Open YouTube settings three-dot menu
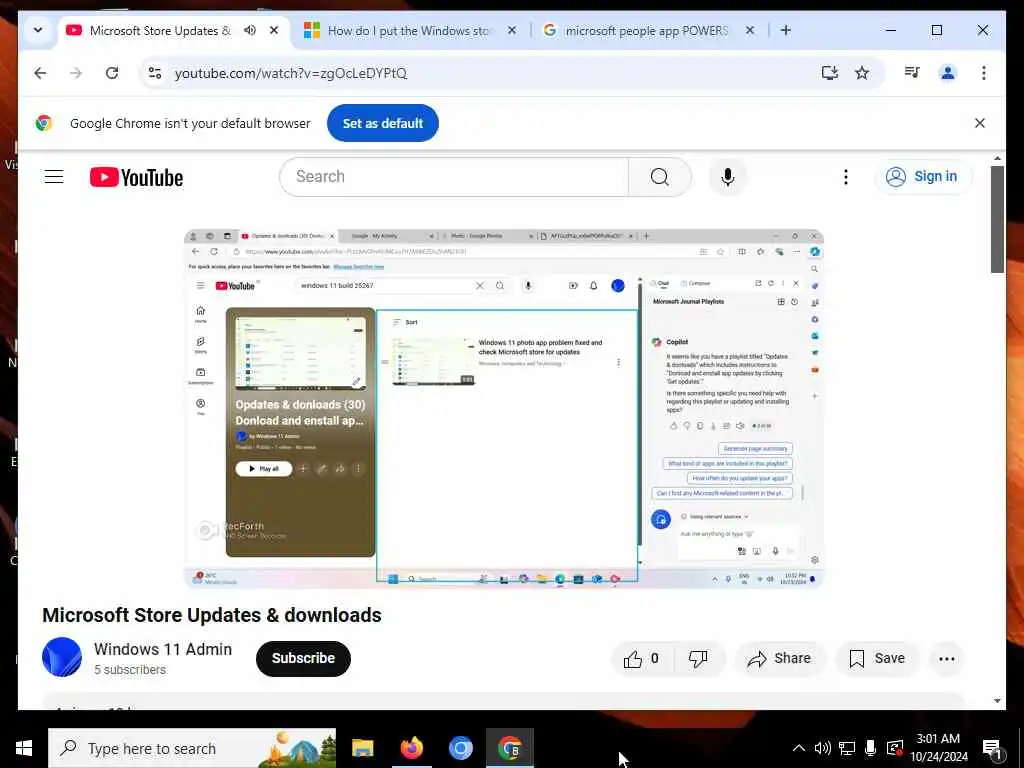This screenshot has height=768, width=1024. click(846, 176)
